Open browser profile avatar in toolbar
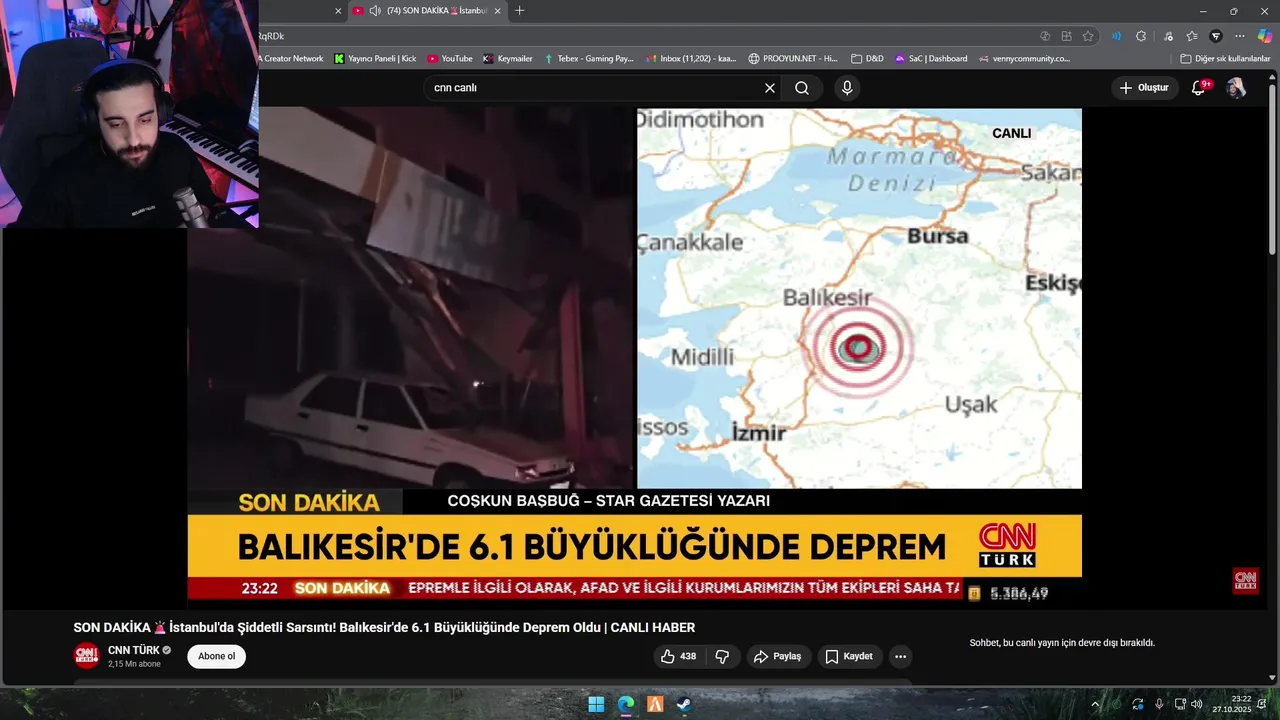This screenshot has height=720, width=1280. coord(1216,36)
